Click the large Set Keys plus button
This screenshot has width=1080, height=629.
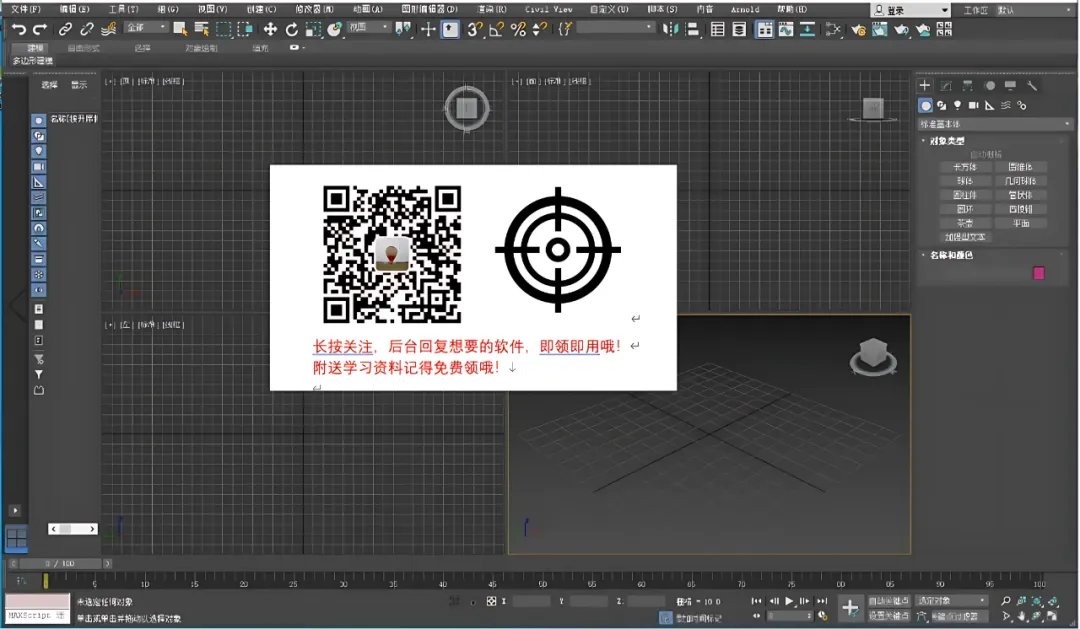[x=850, y=608]
